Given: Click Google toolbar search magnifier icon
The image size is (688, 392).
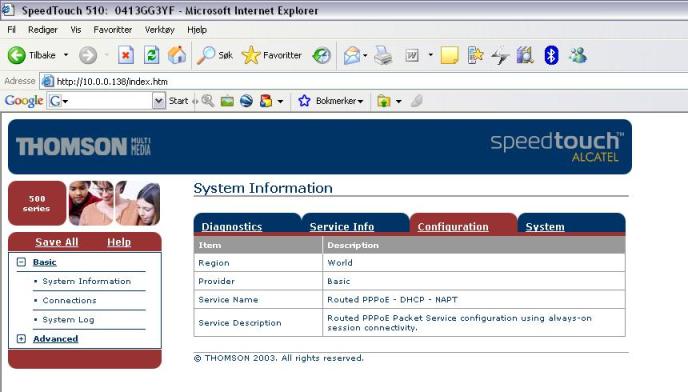Looking at the screenshot, I should (208, 101).
